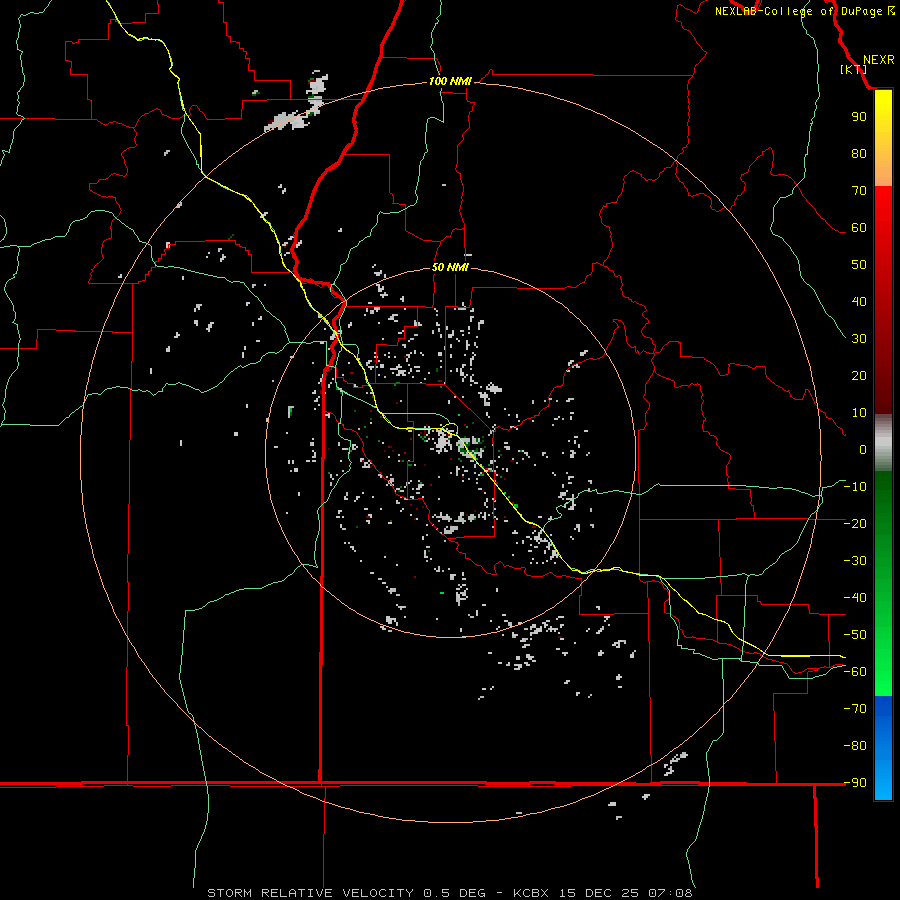Viewport: 900px width, 900px height.
Task: Click the 60 value on velocity scale
Action: point(859,227)
